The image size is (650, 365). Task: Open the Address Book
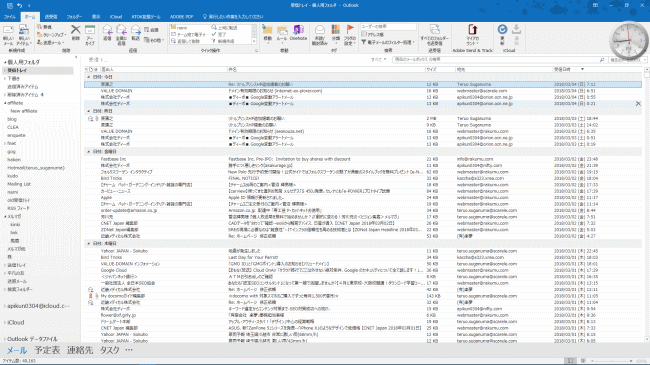pyautogui.click(x=373, y=34)
